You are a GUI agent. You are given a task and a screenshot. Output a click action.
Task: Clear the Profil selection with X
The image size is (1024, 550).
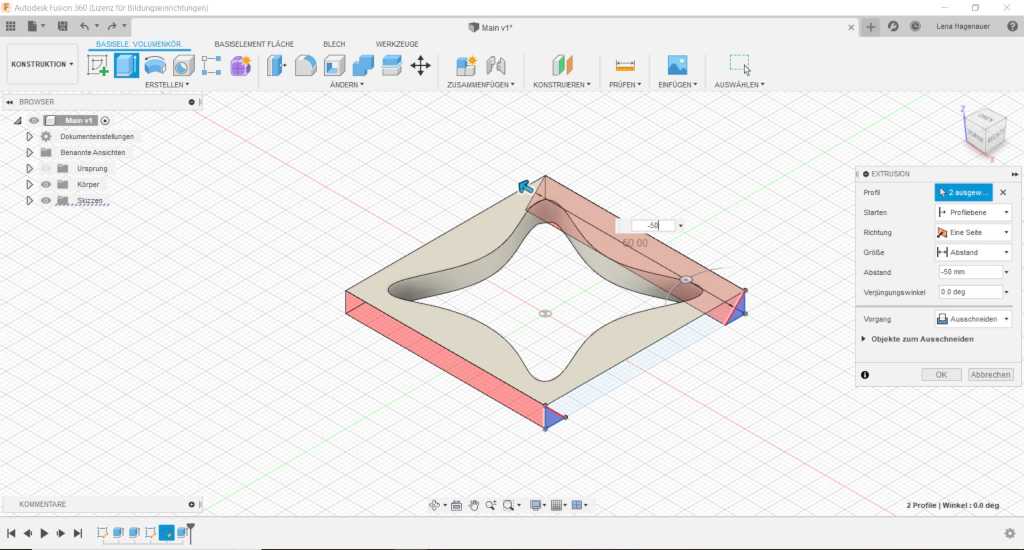pyautogui.click(x=1003, y=193)
